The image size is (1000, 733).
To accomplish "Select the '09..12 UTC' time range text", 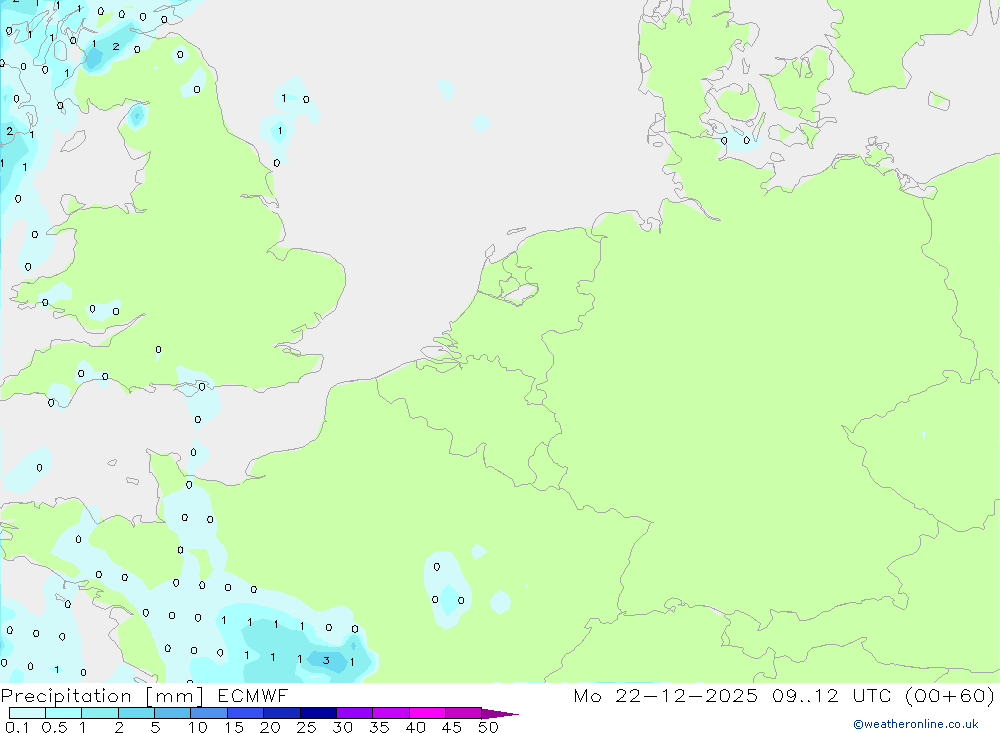I will coord(831,696).
